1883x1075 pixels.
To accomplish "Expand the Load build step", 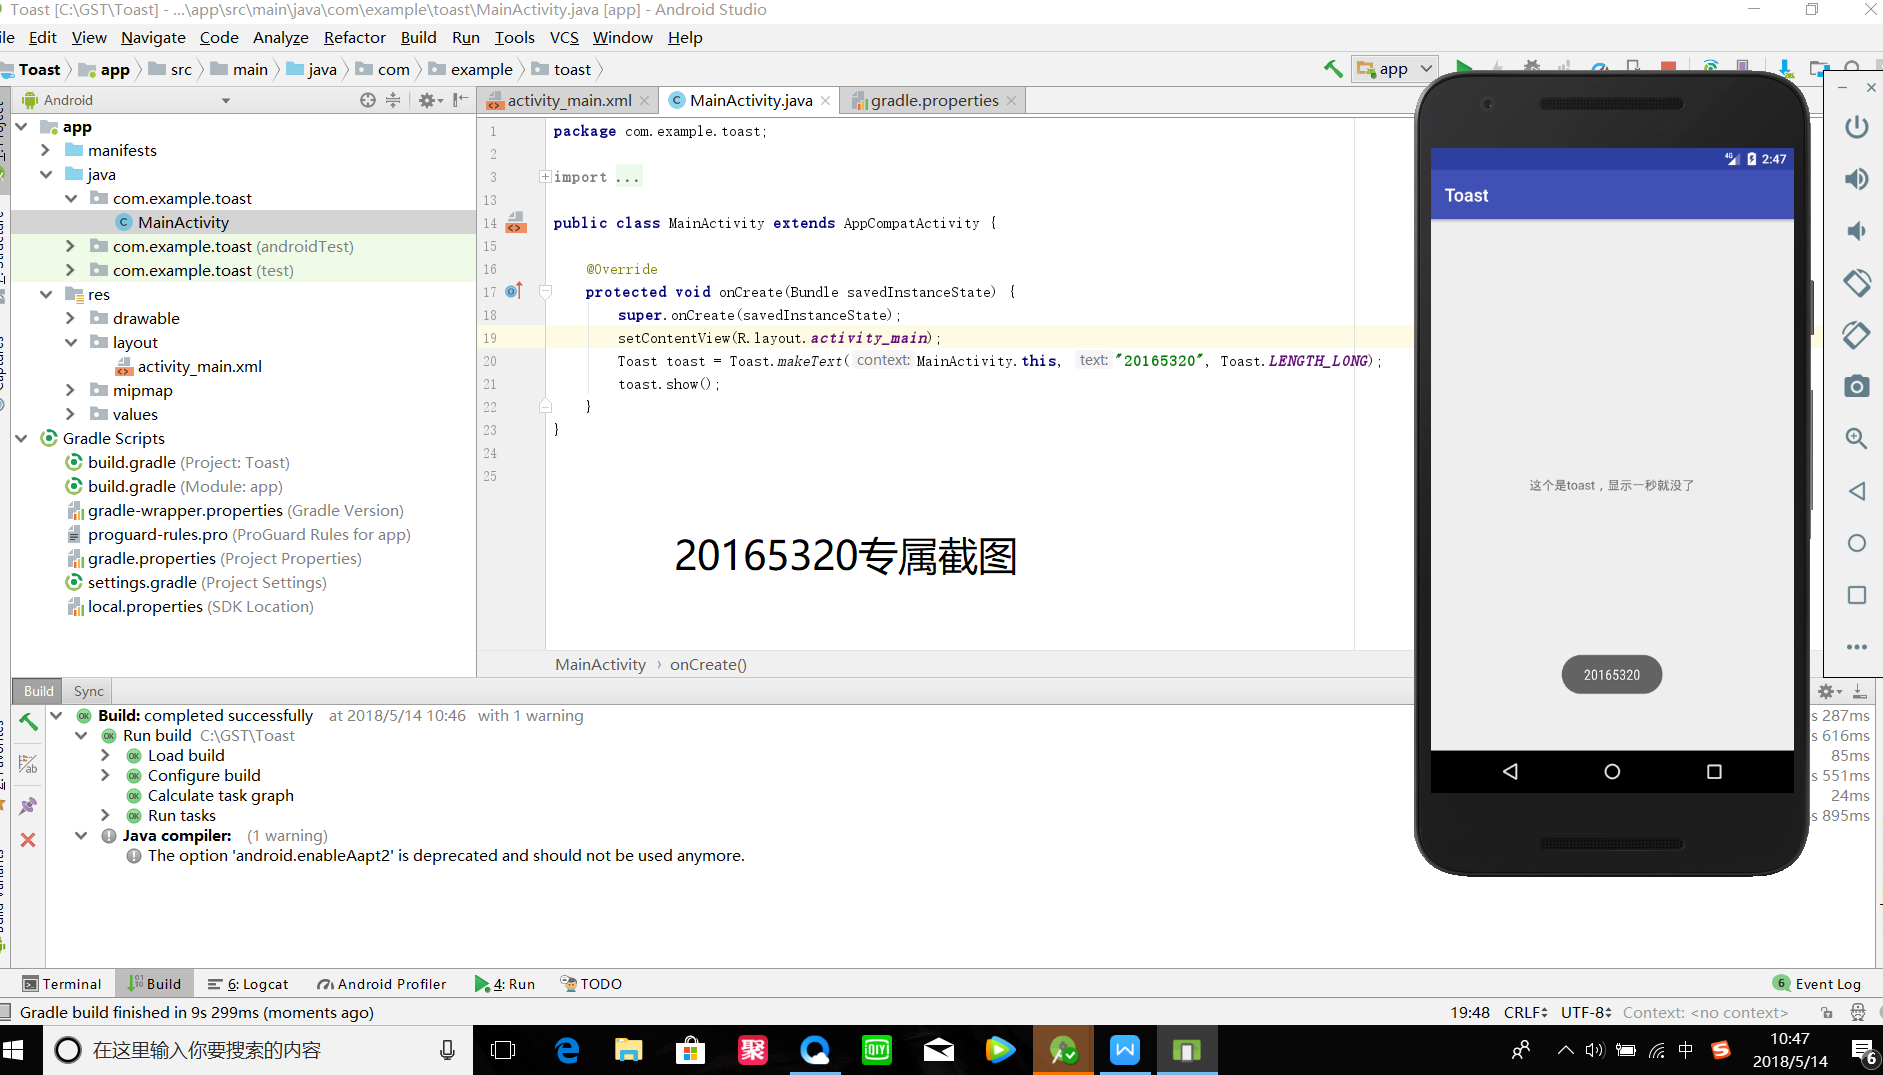I will [106, 755].
